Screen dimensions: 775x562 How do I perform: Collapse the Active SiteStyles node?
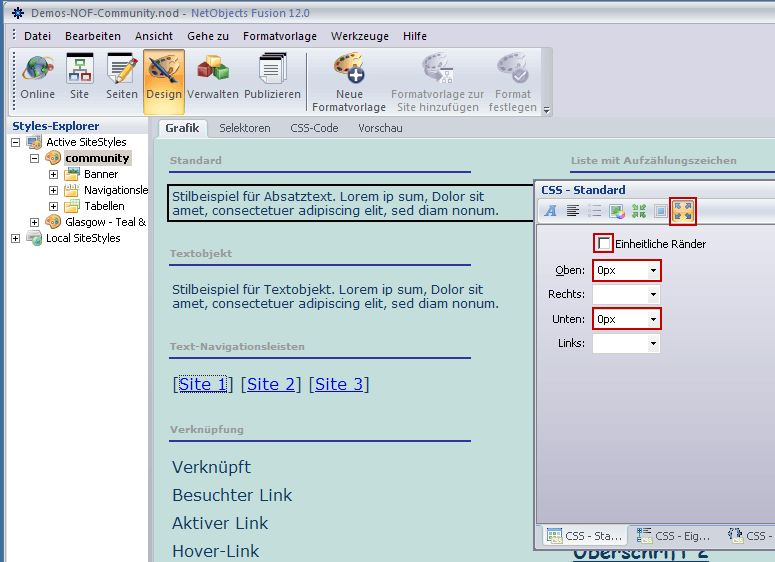click(15, 142)
